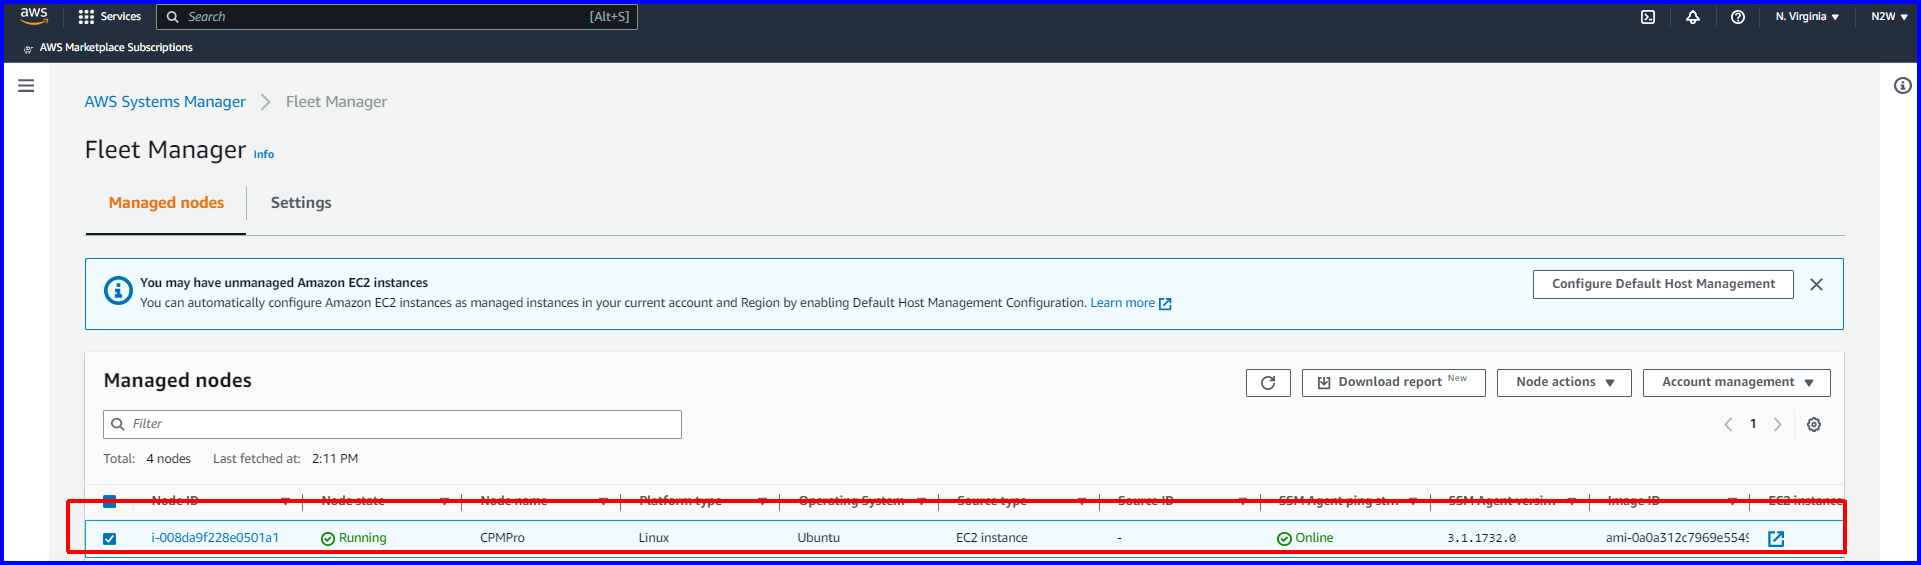Sort by the Platform type column arrow
This screenshot has height=565, width=1921.
point(762,501)
